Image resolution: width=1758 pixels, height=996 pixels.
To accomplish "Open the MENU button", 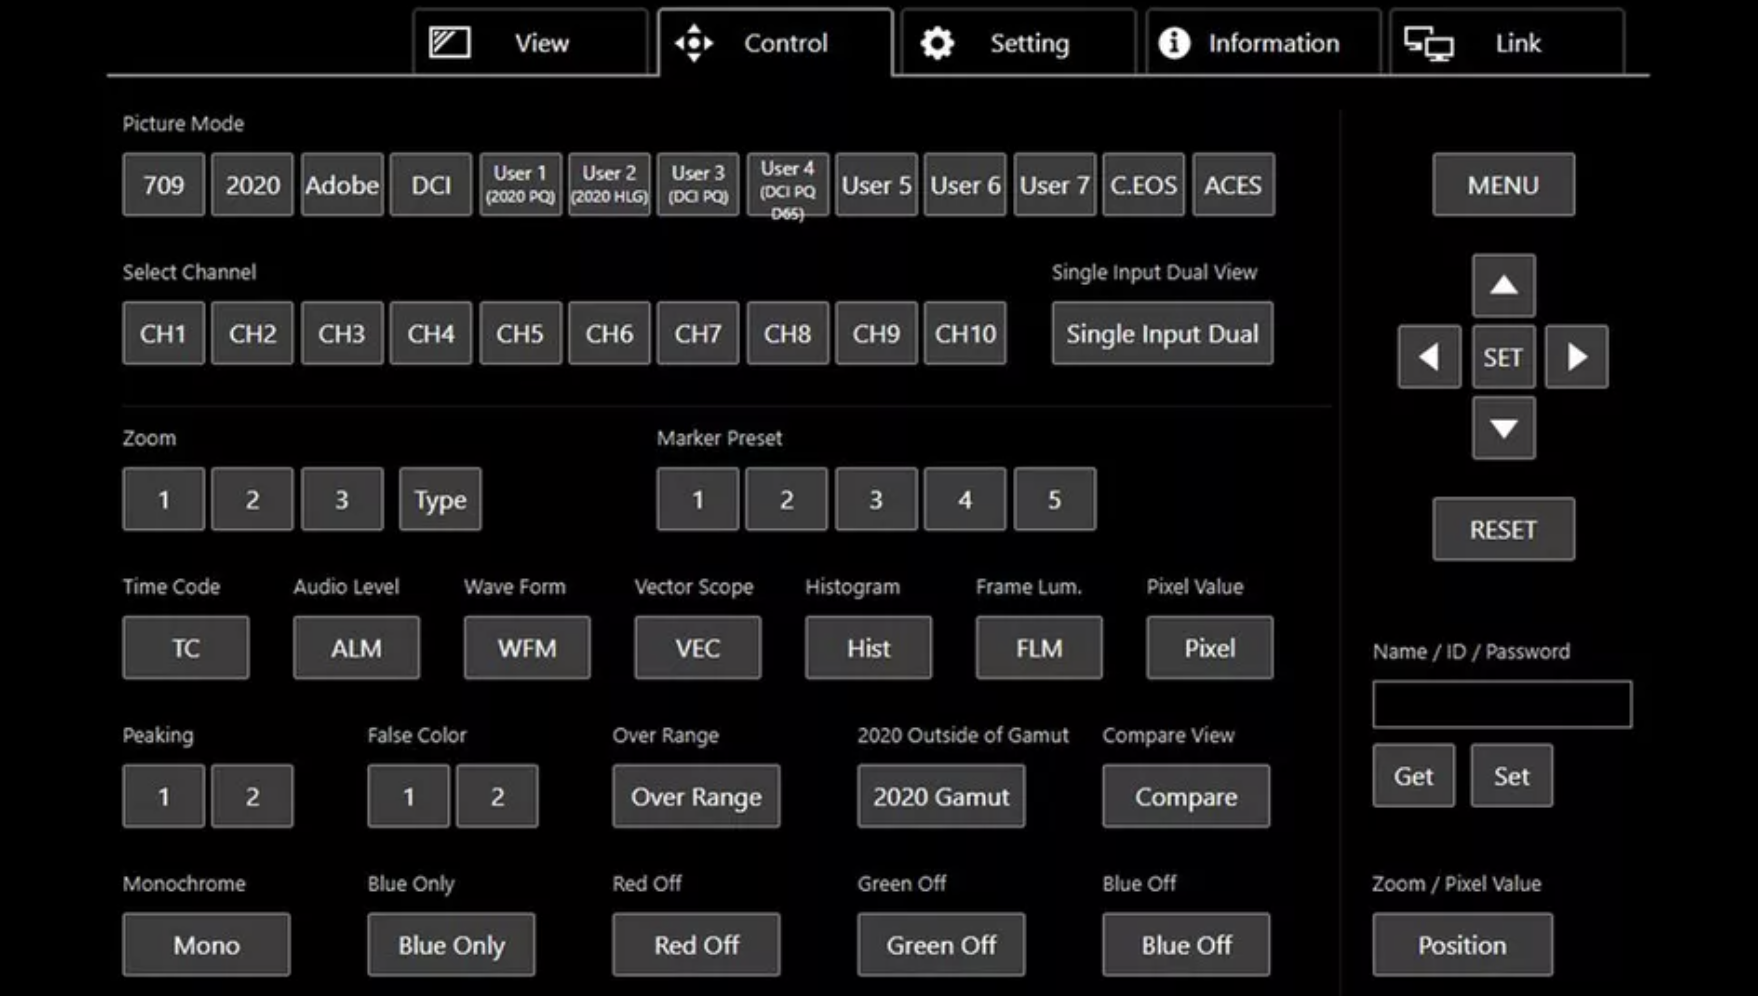I will [1503, 185].
